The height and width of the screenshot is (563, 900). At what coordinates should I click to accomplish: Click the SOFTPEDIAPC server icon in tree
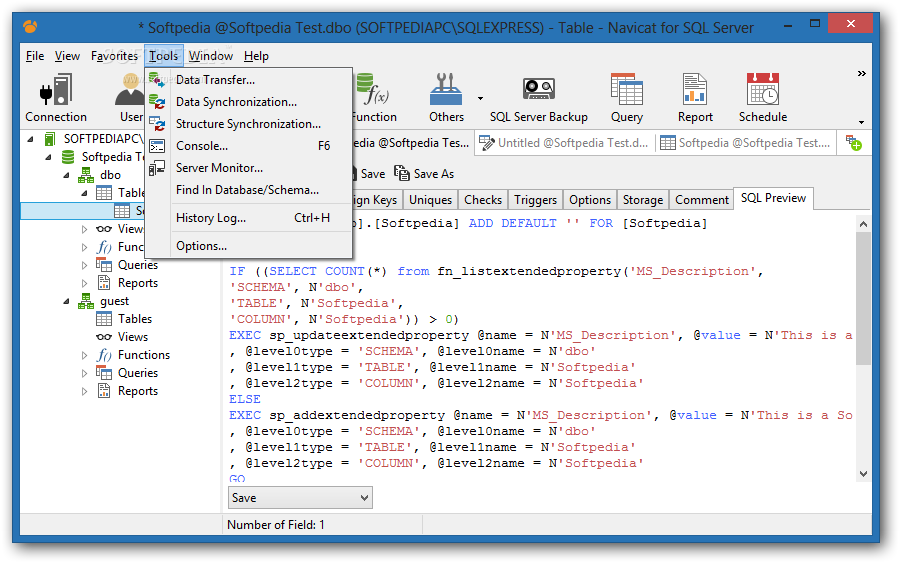click(50, 139)
